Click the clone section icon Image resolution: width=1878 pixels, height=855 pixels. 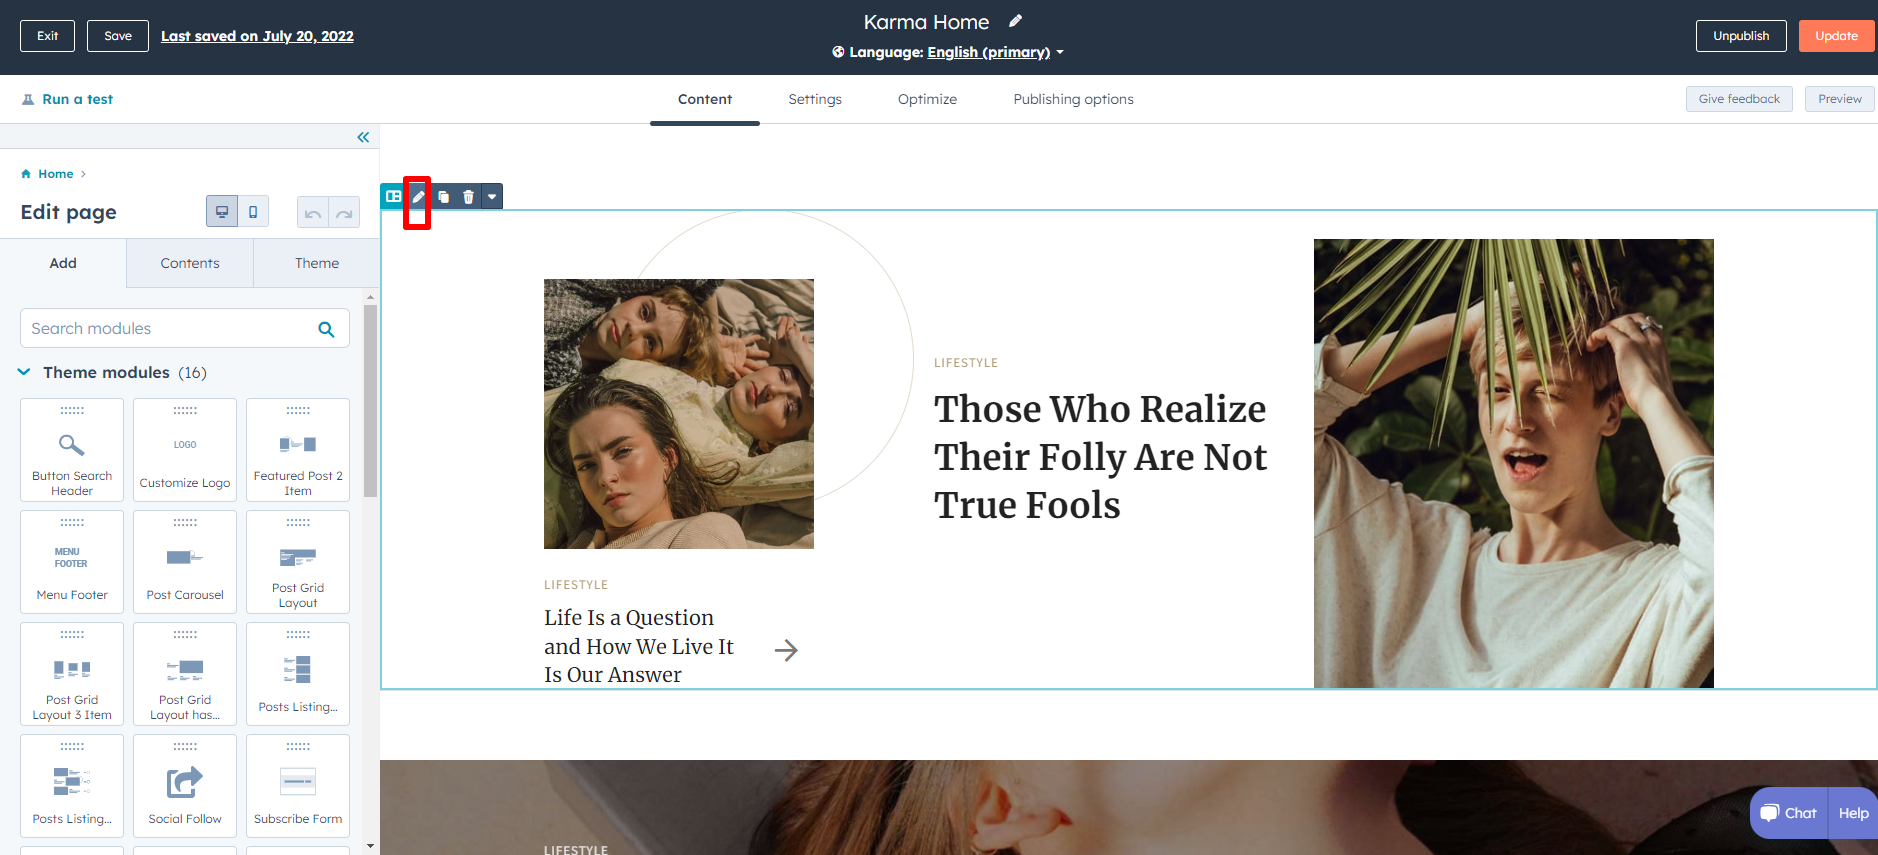[x=443, y=197]
